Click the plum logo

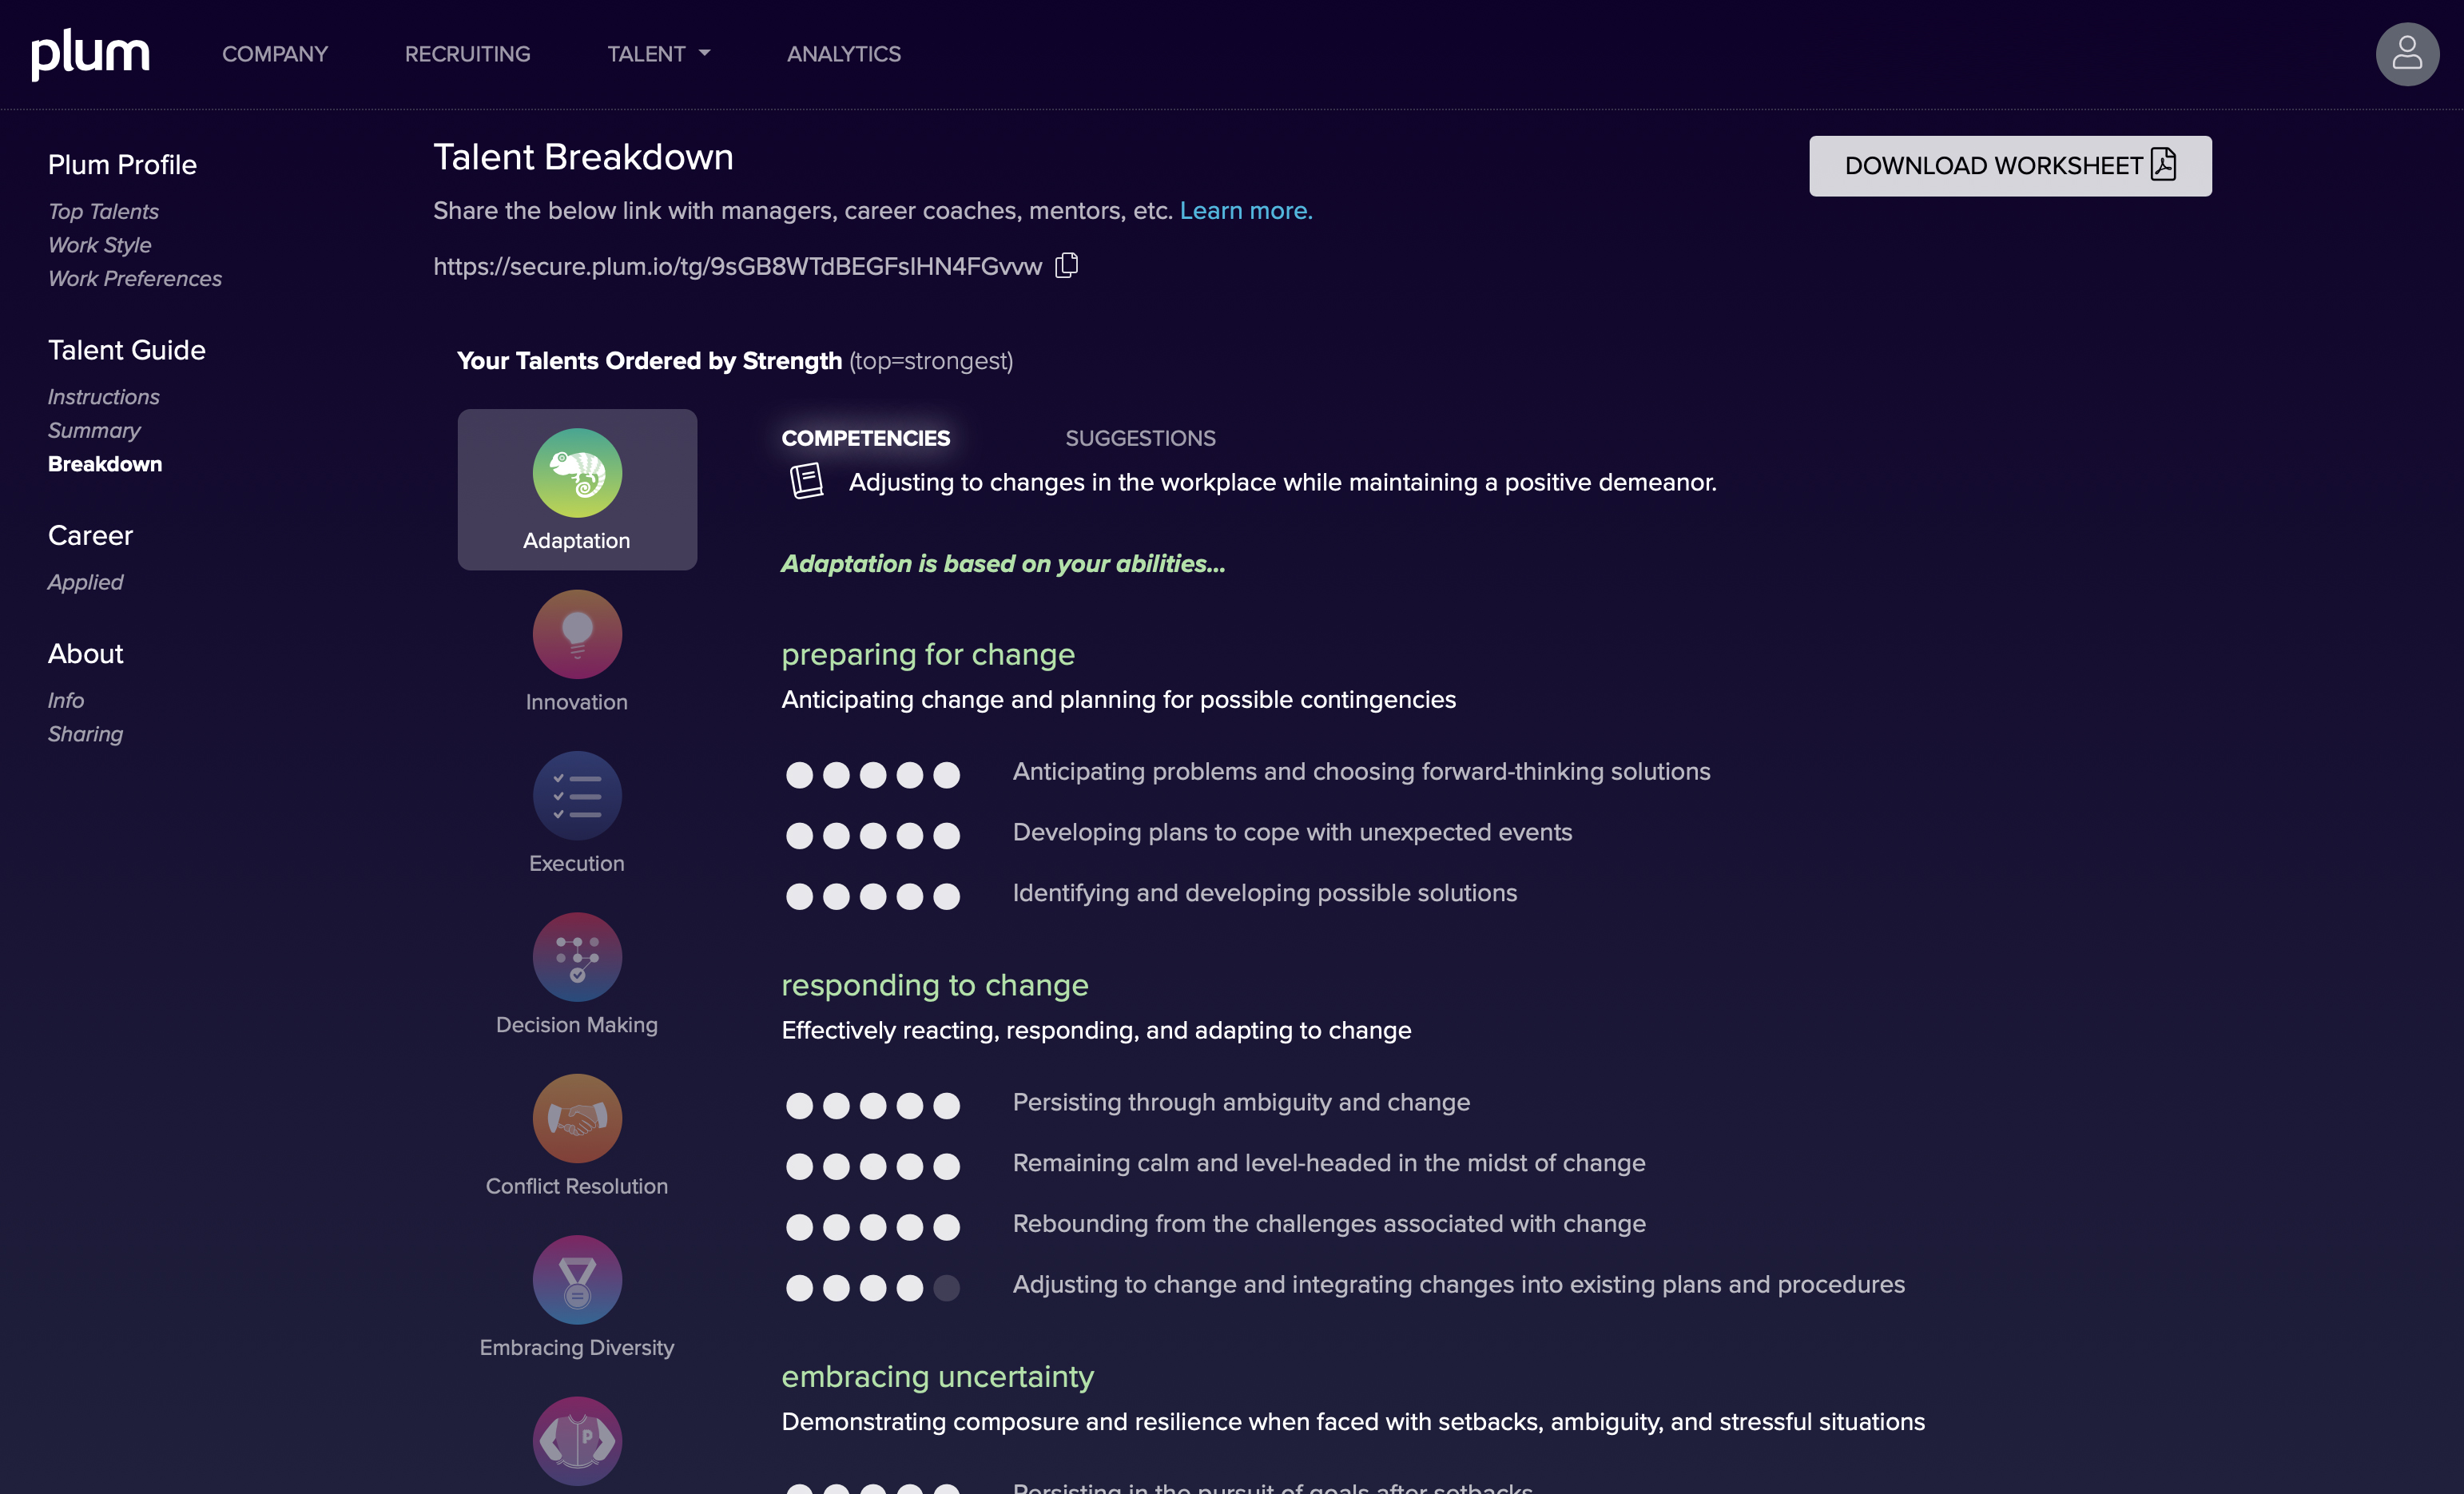tap(90, 54)
